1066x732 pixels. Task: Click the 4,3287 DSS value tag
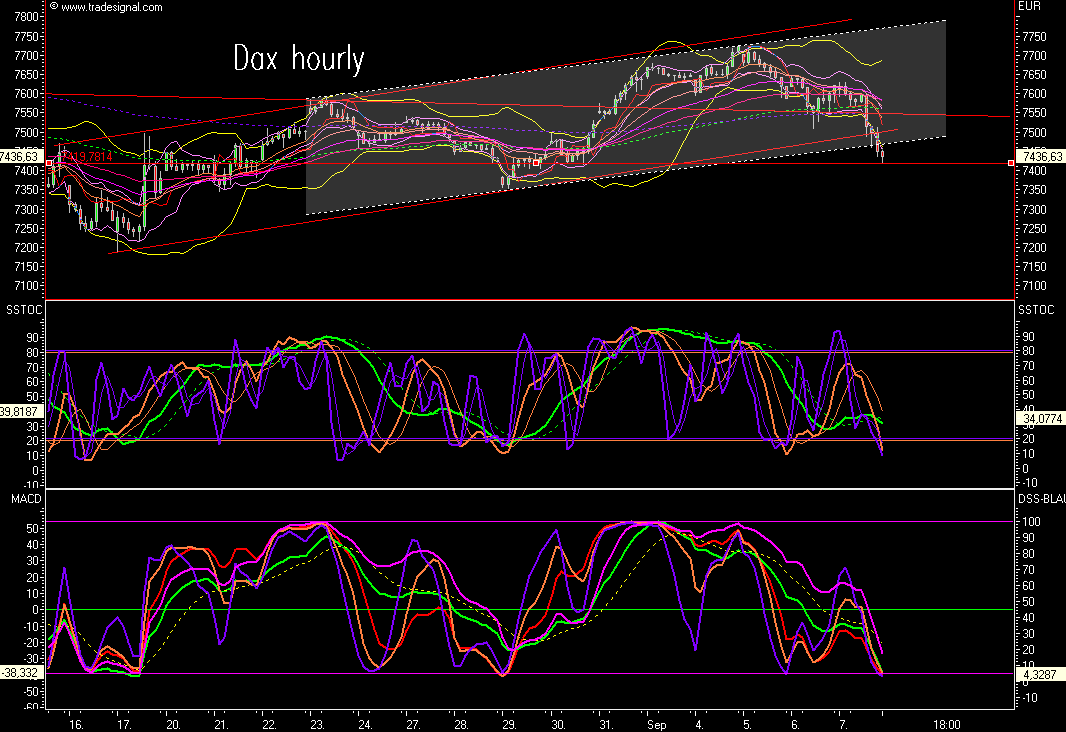1040,676
